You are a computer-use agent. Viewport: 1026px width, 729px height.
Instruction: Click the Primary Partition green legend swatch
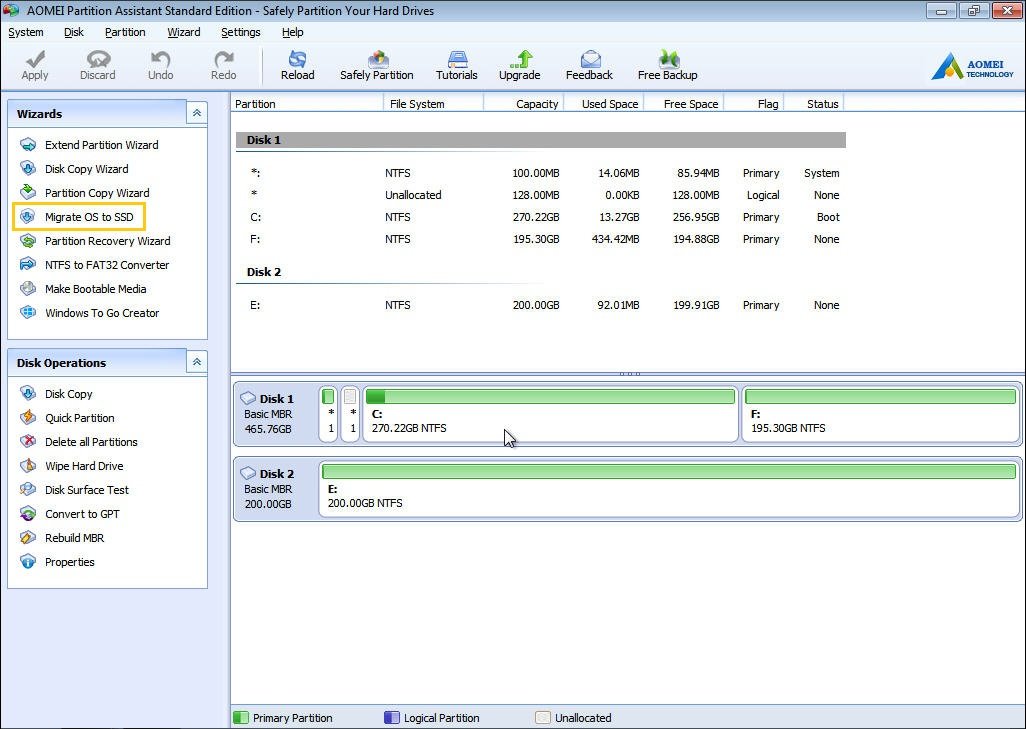[241, 718]
